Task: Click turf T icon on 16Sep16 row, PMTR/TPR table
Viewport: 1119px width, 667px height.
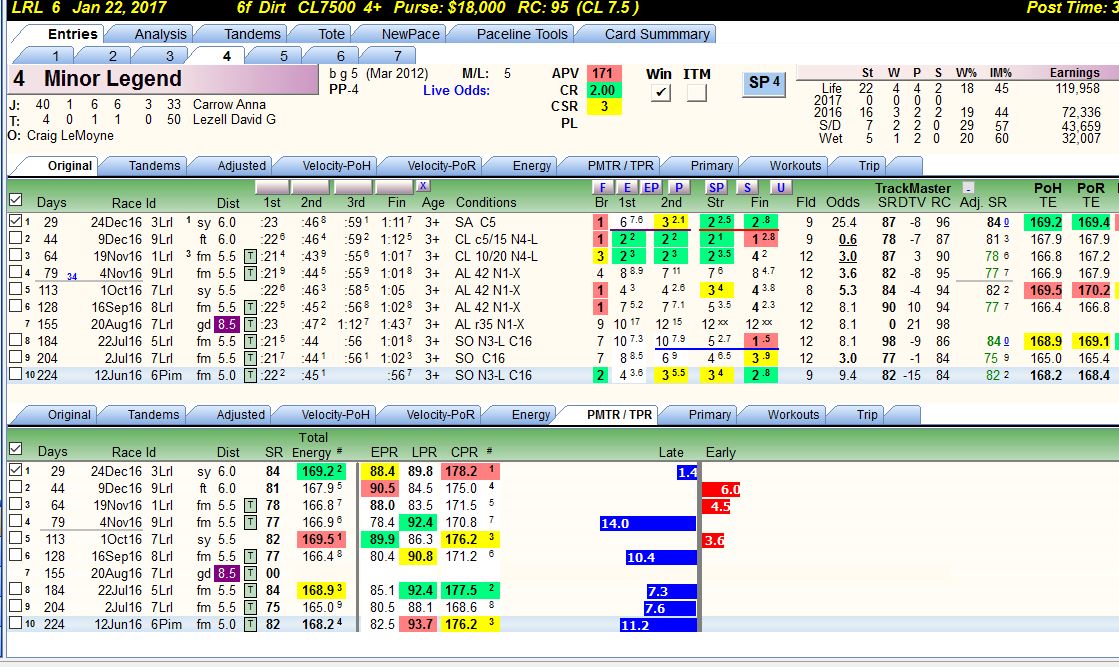Action: coord(250,556)
